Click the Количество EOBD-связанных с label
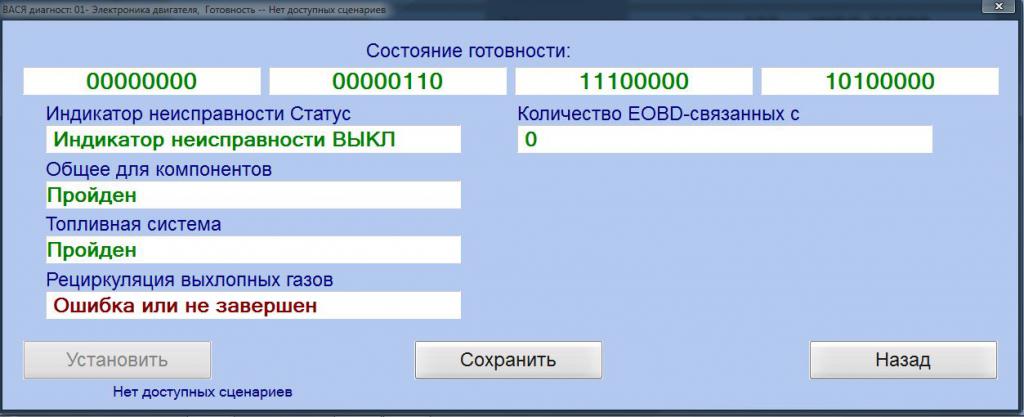The height and width of the screenshot is (417, 1024). pos(658,114)
